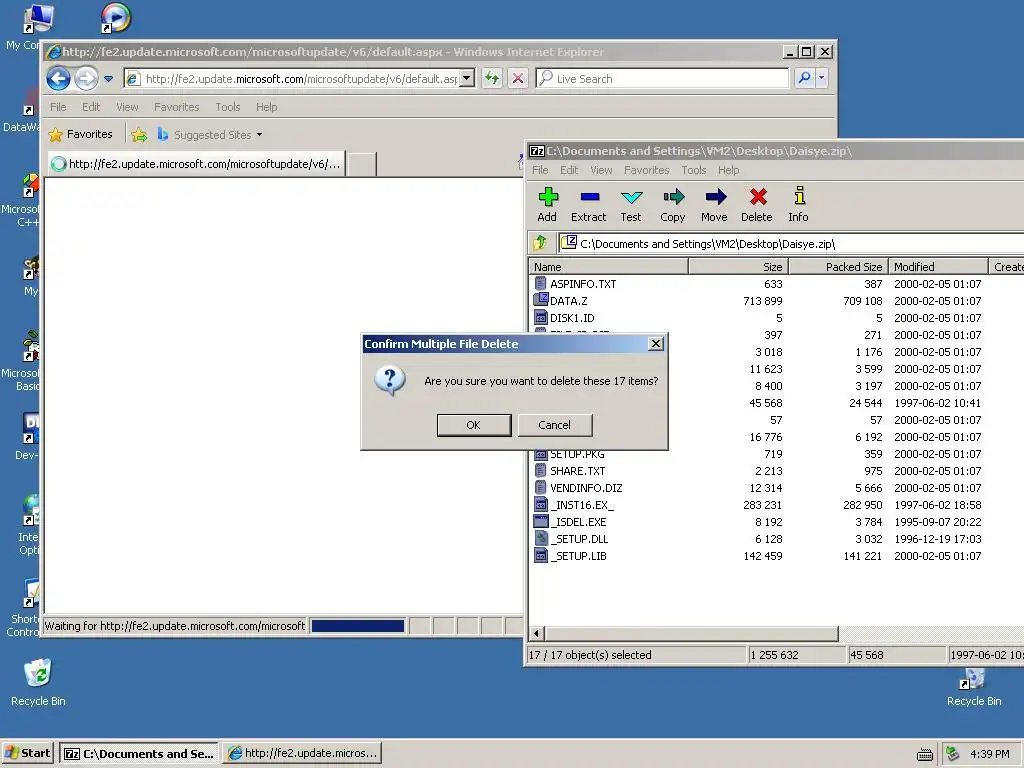The image size is (1024, 768).
Task: Cancel the multiple file delete dialog
Action: tap(554, 425)
